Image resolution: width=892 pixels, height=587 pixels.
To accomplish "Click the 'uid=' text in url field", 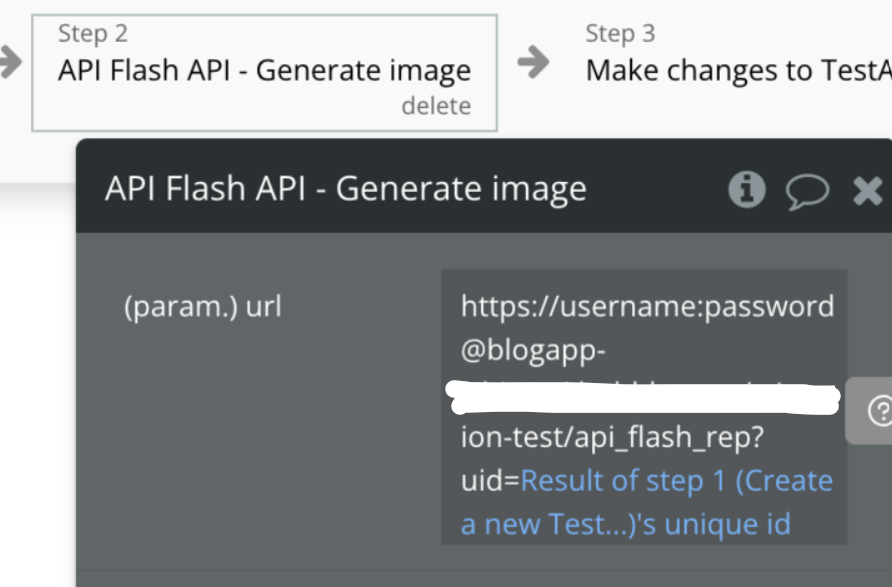I will (x=490, y=481).
